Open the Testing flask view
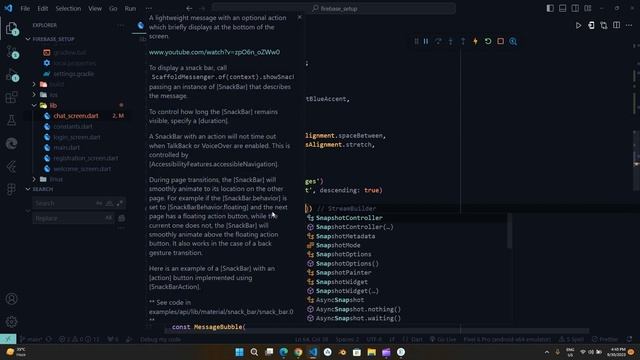 [x=11, y=120]
